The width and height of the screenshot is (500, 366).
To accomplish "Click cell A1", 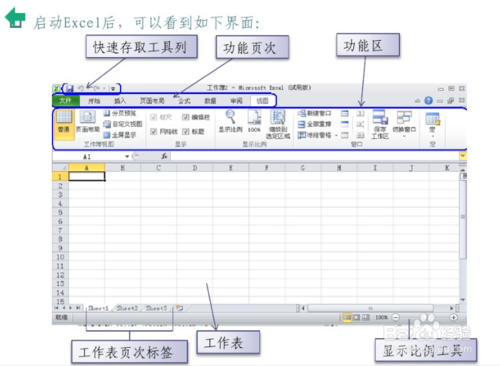I will pyautogui.click(x=87, y=176).
